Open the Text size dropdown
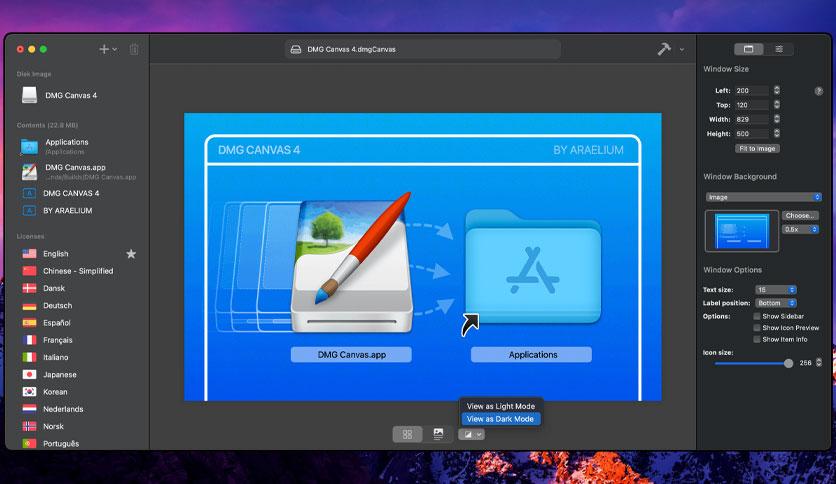Viewport: 836px width, 484px height. (x=776, y=289)
